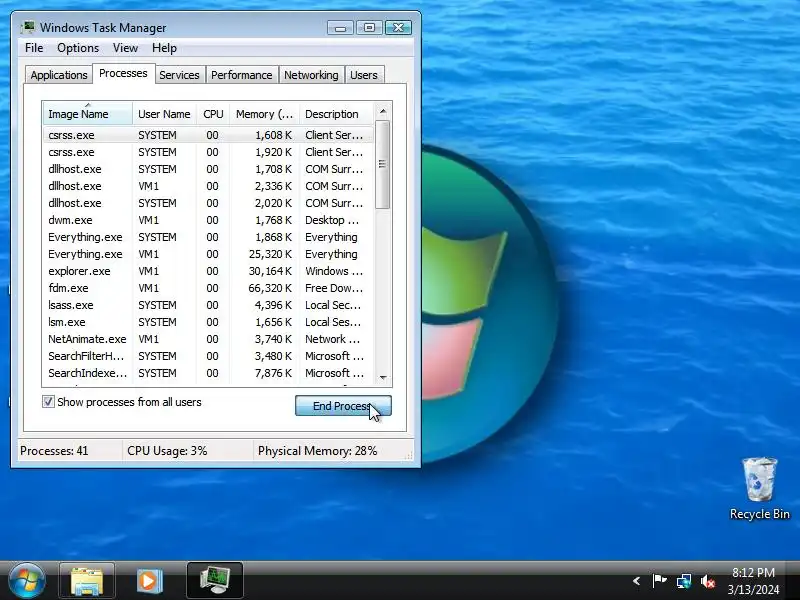Click the Task Manager title bar icon
This screenshot has height=600, width=800.
(28, 27)
